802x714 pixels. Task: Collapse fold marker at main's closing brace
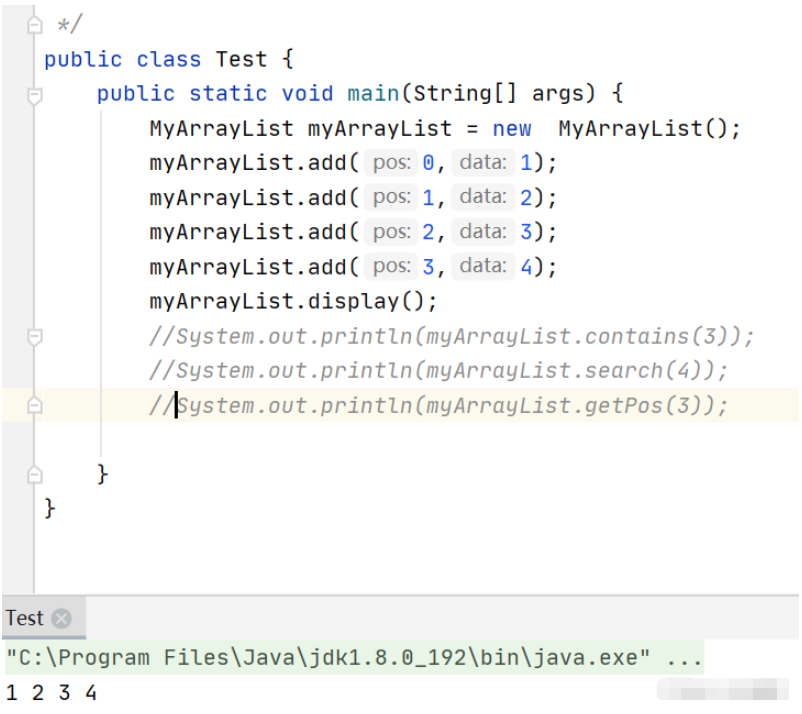pos(35,475)
